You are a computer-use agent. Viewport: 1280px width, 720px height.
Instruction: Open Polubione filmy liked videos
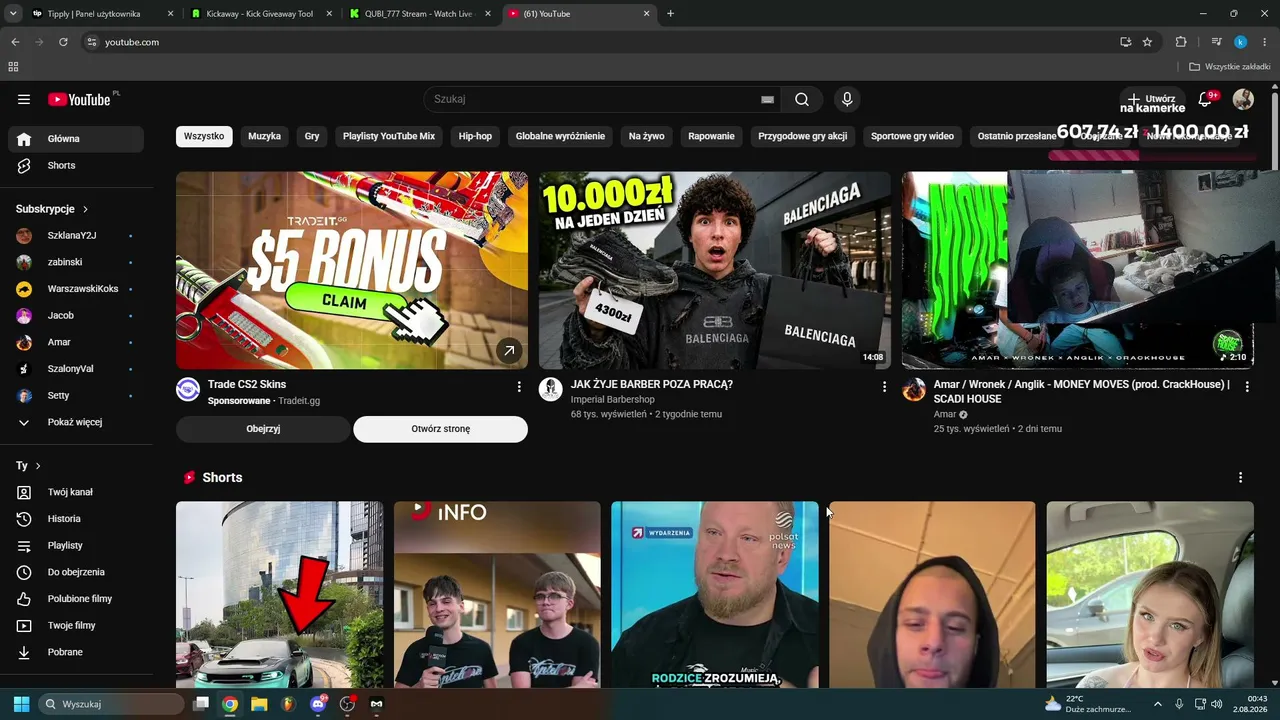click(x=76, y=599)
